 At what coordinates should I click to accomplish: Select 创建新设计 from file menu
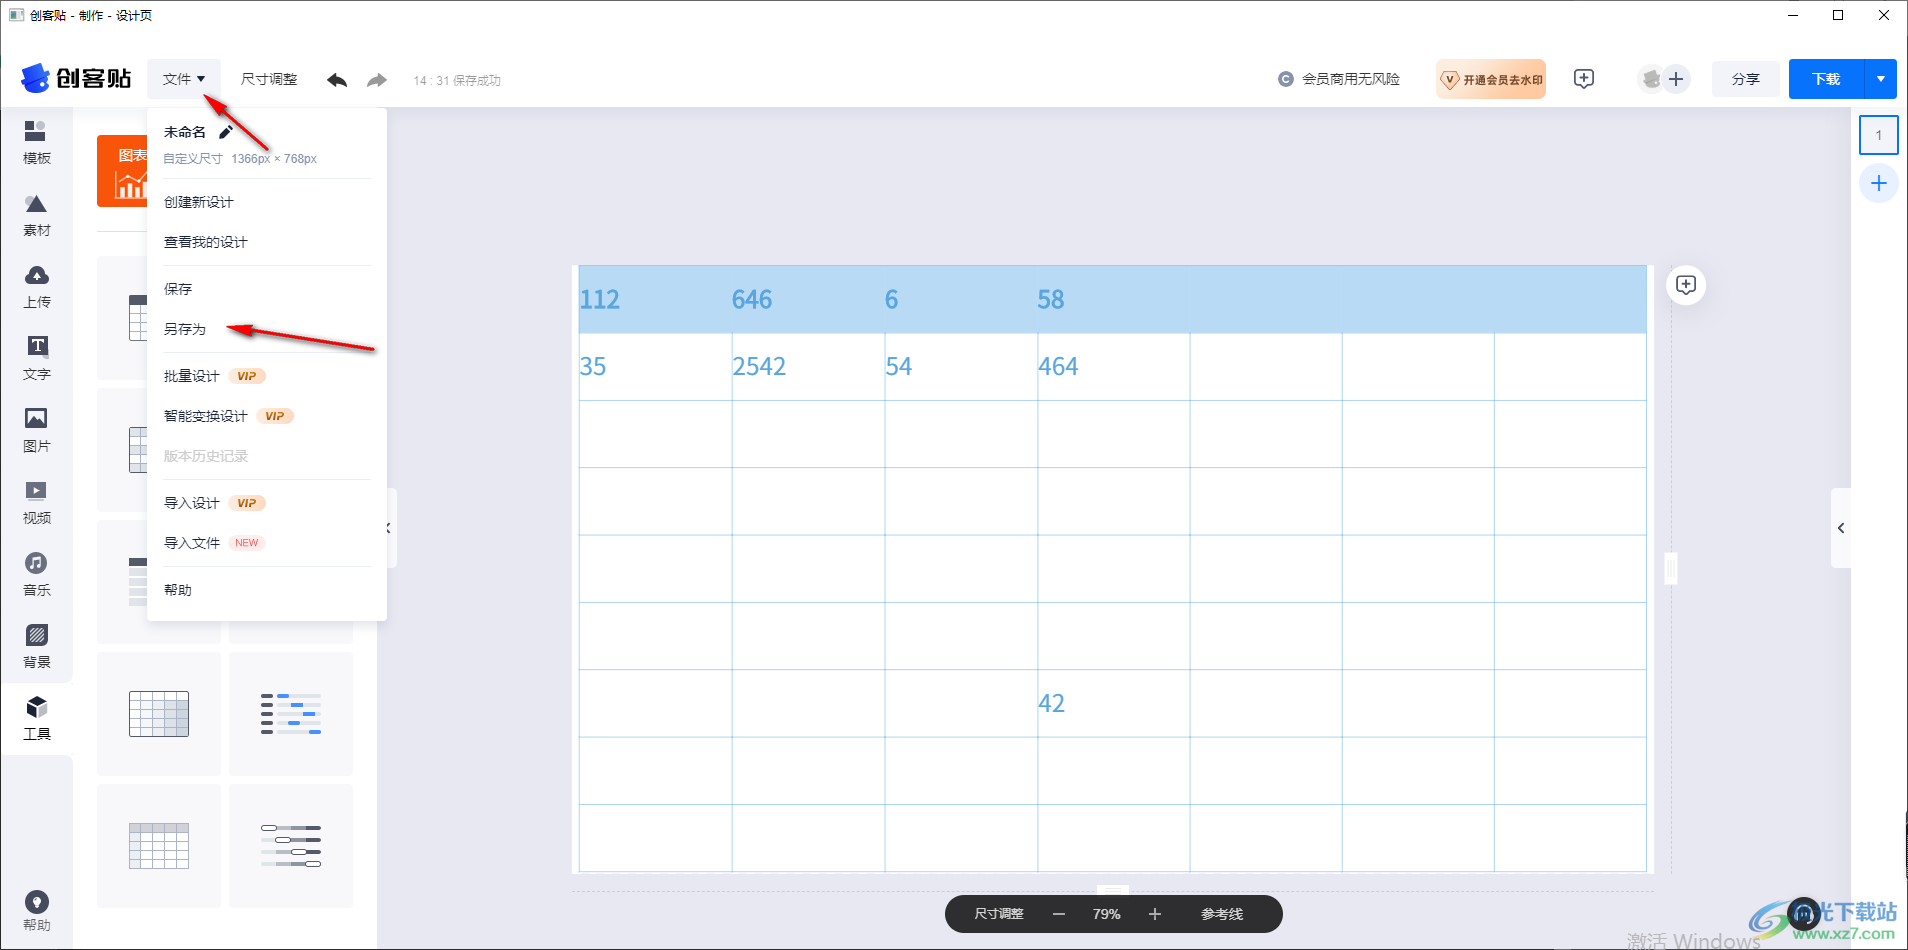199,202
